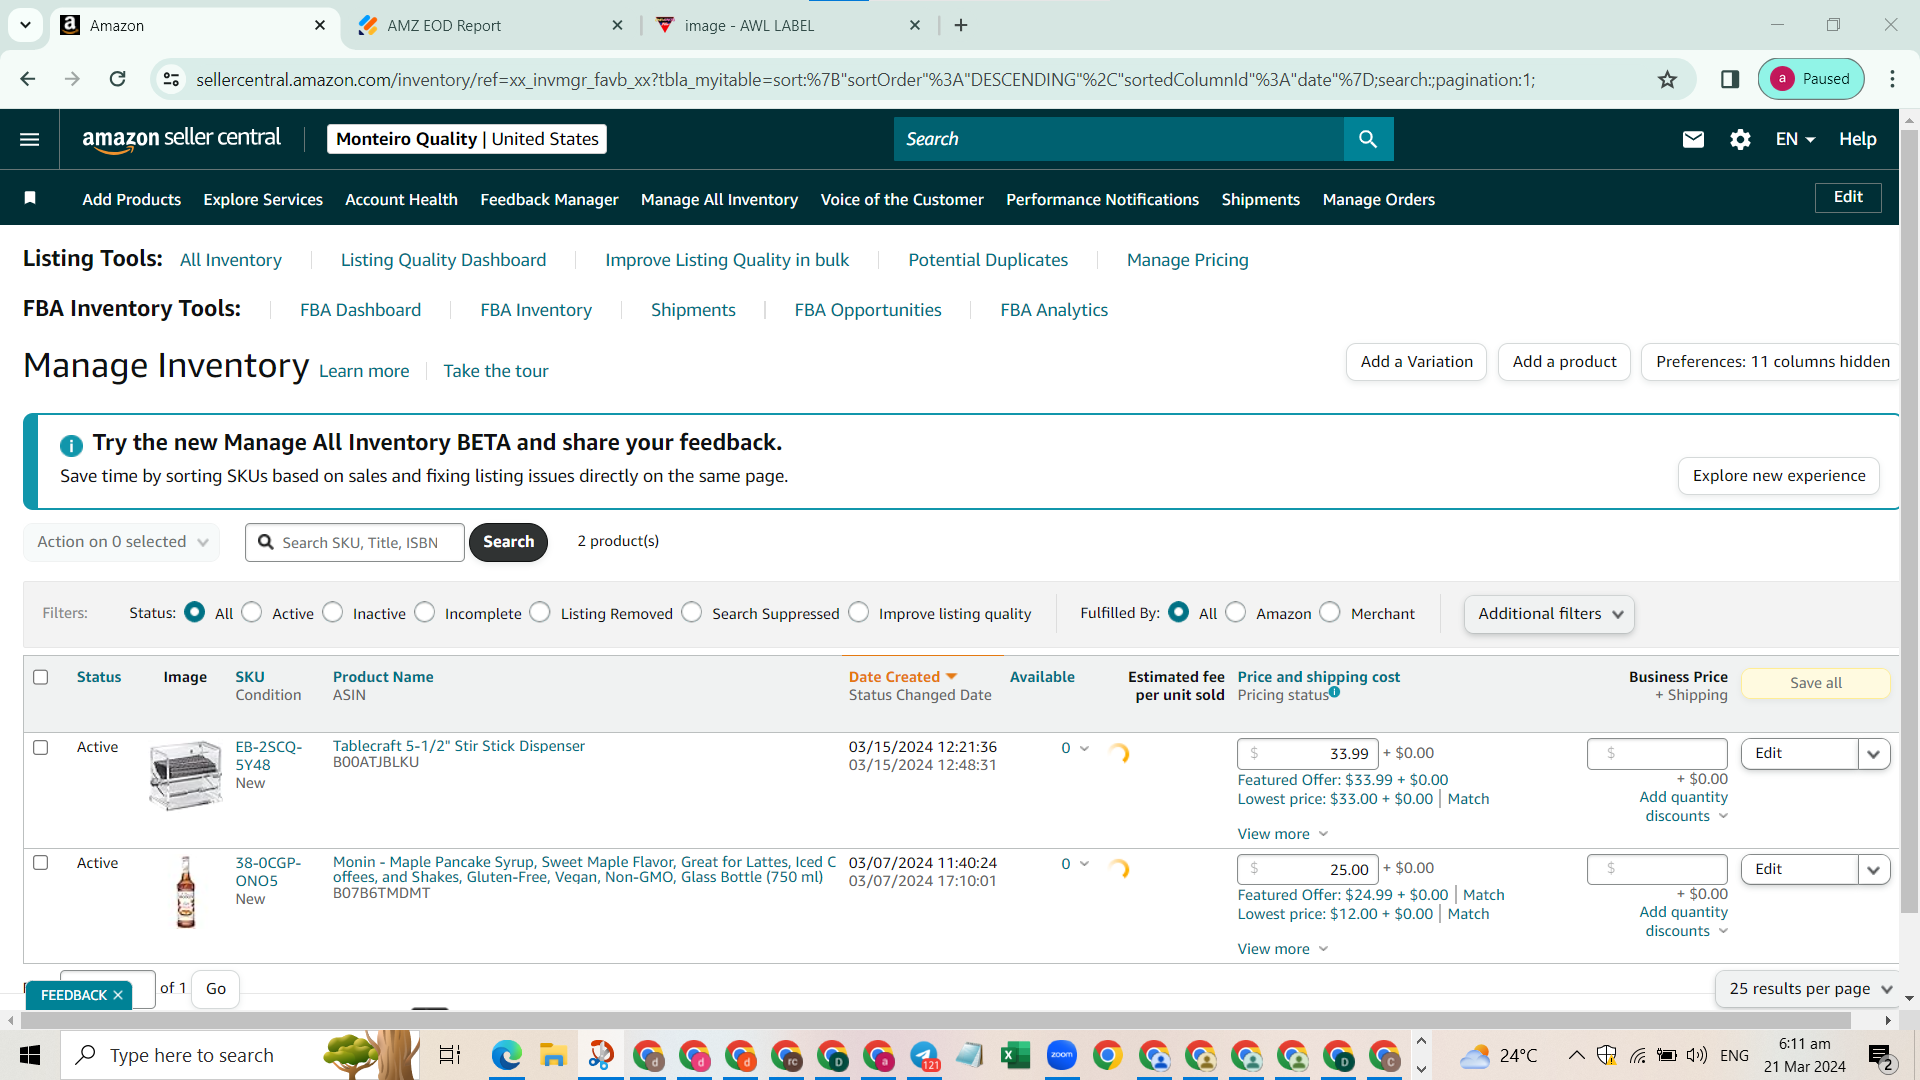
Task: Expand View more for Monin pricing
Action: pyautogui.click(x=1283, y=949)
